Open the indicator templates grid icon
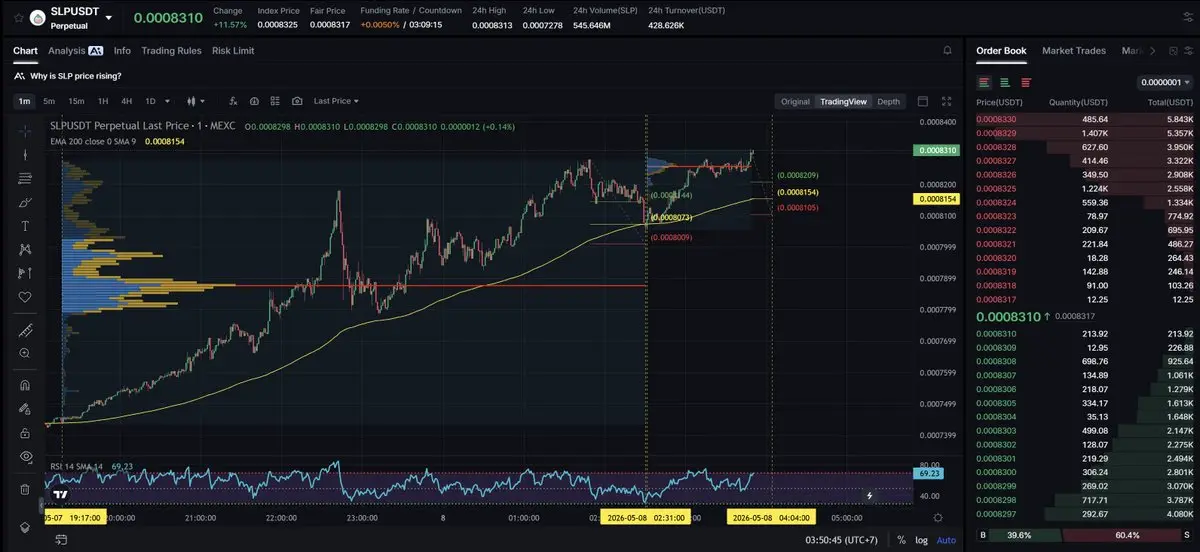The width and height of the screenshot is (1200, 552). [276, 101]
